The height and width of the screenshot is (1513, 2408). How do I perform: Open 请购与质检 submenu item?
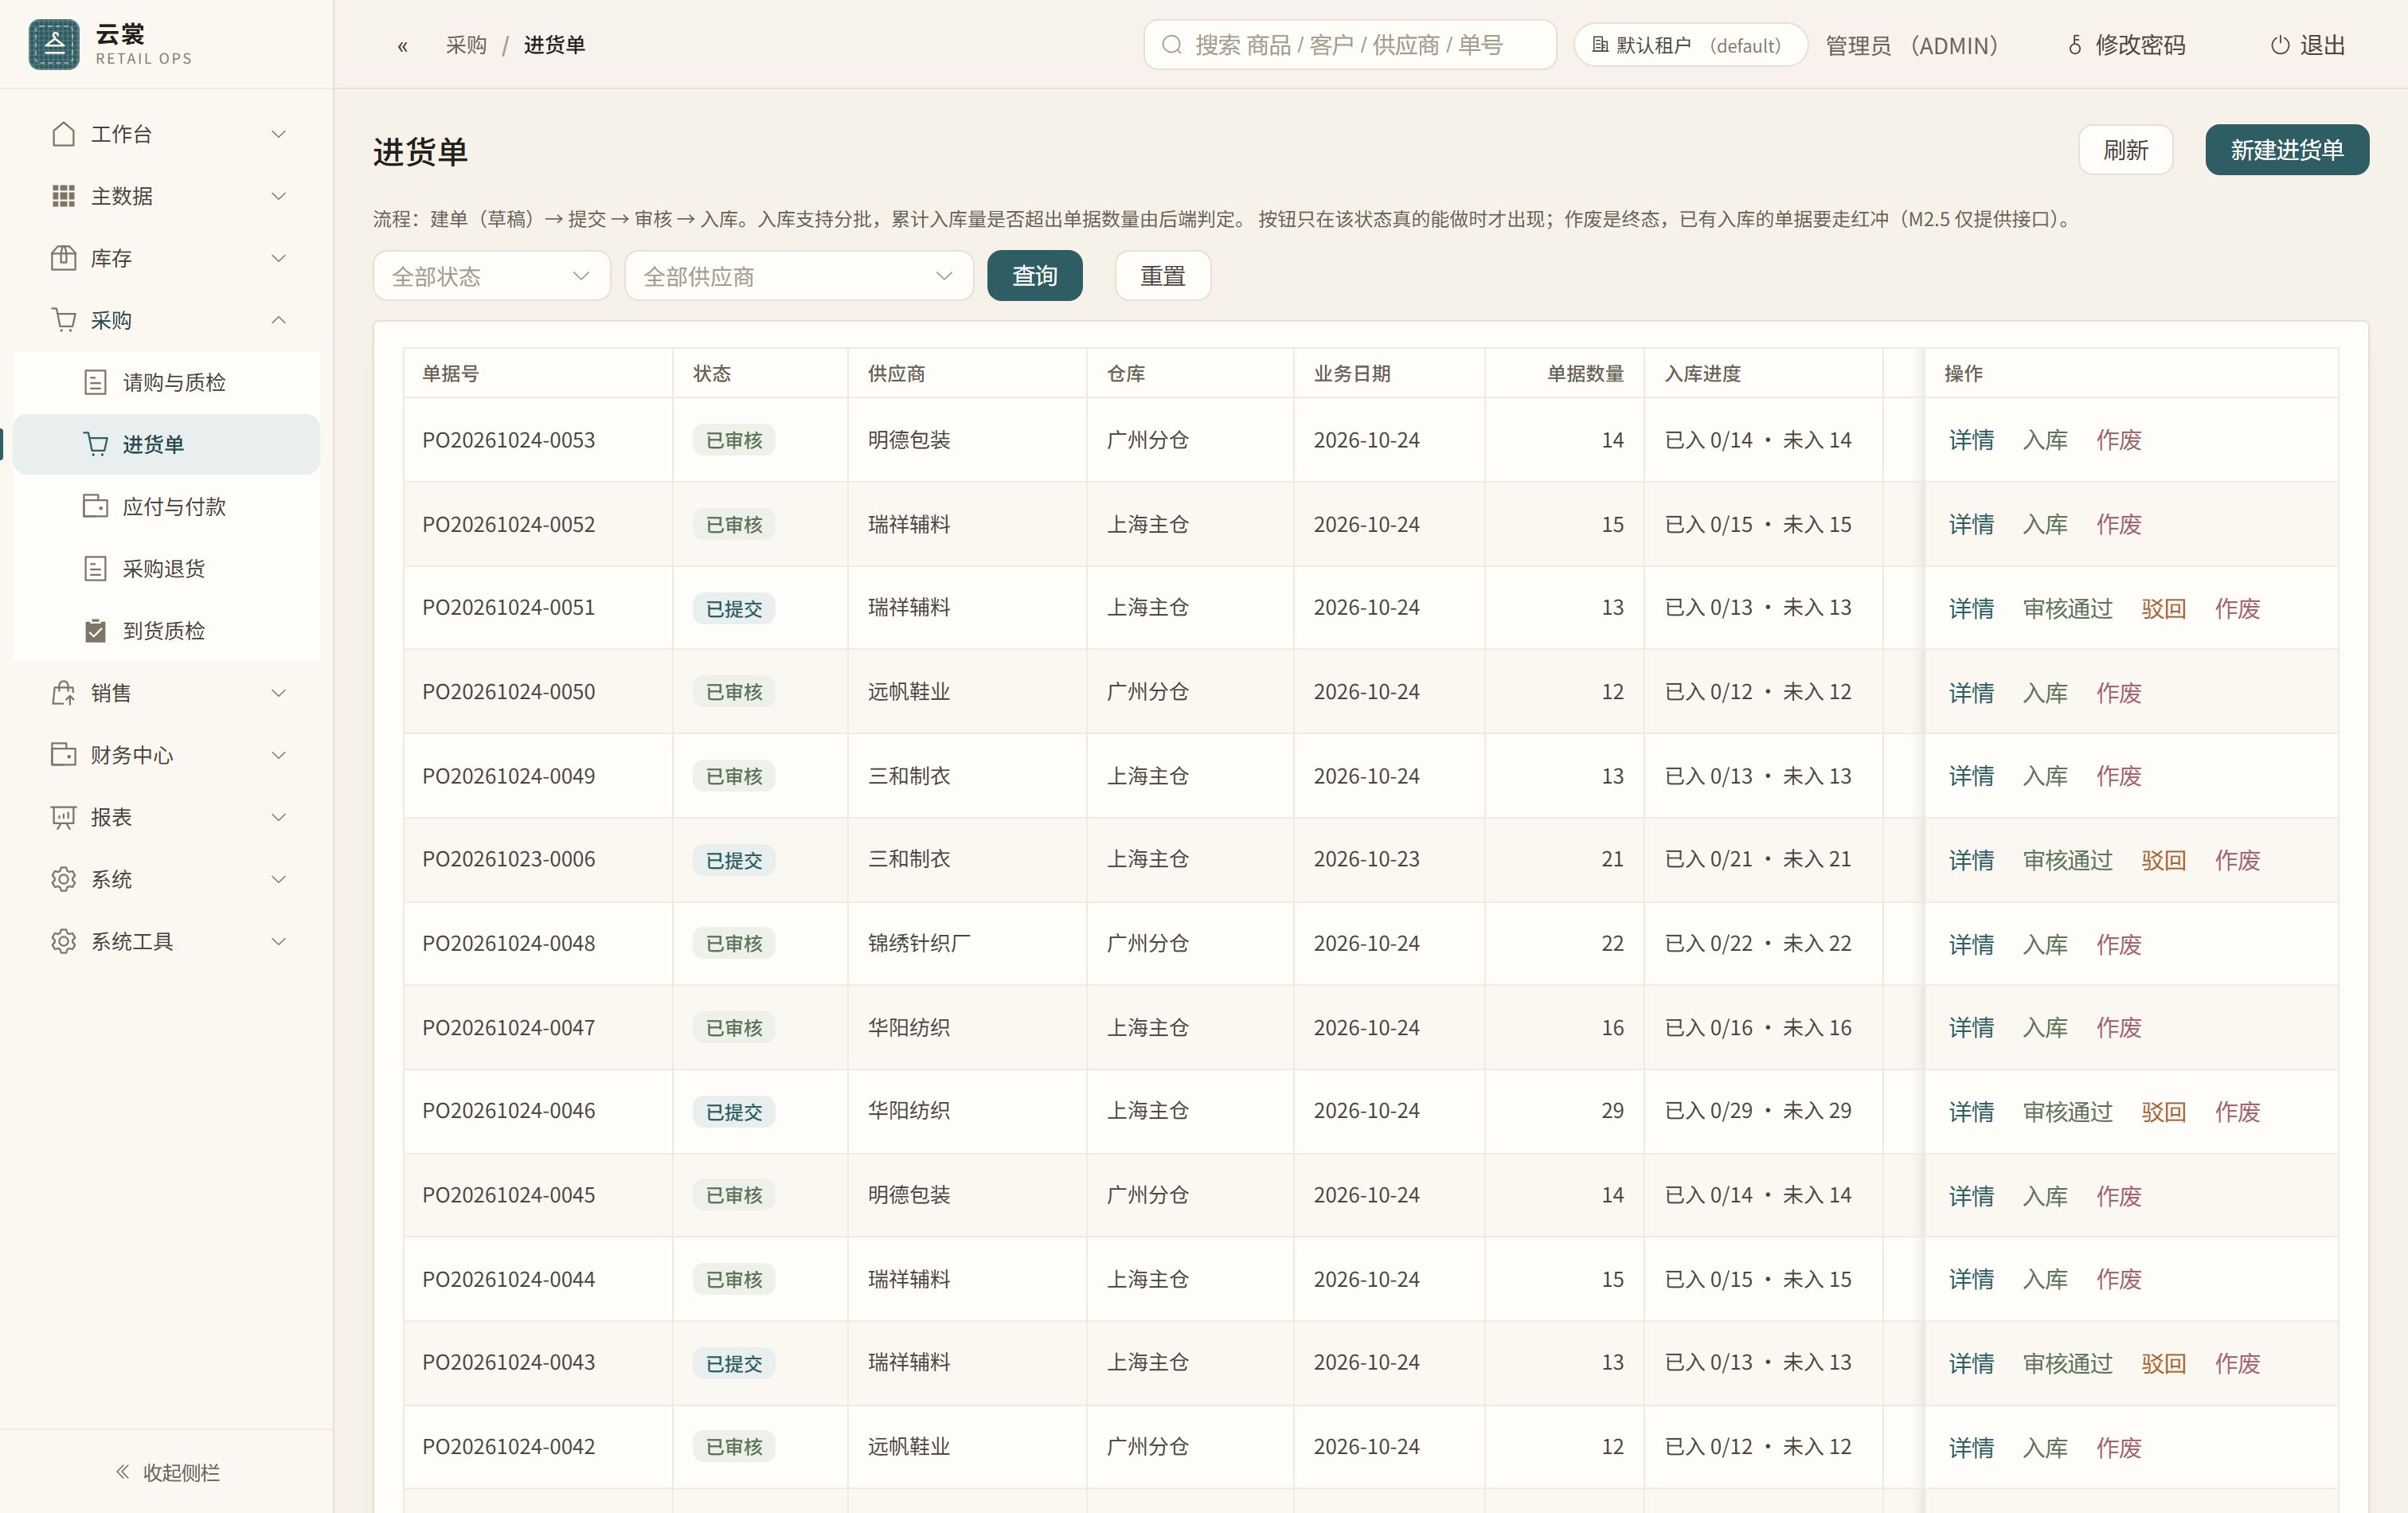166,382
